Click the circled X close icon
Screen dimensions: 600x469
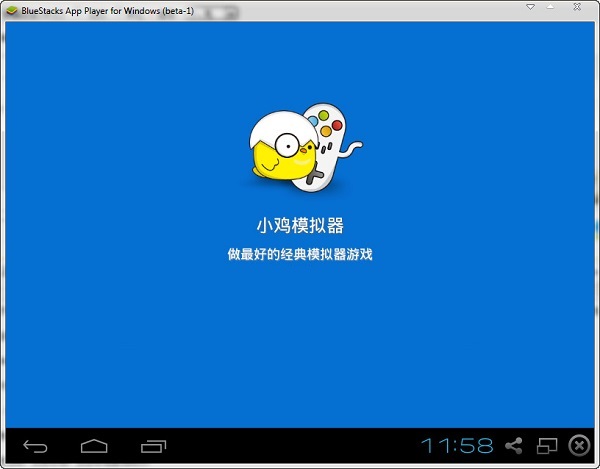tap(579, 446)
